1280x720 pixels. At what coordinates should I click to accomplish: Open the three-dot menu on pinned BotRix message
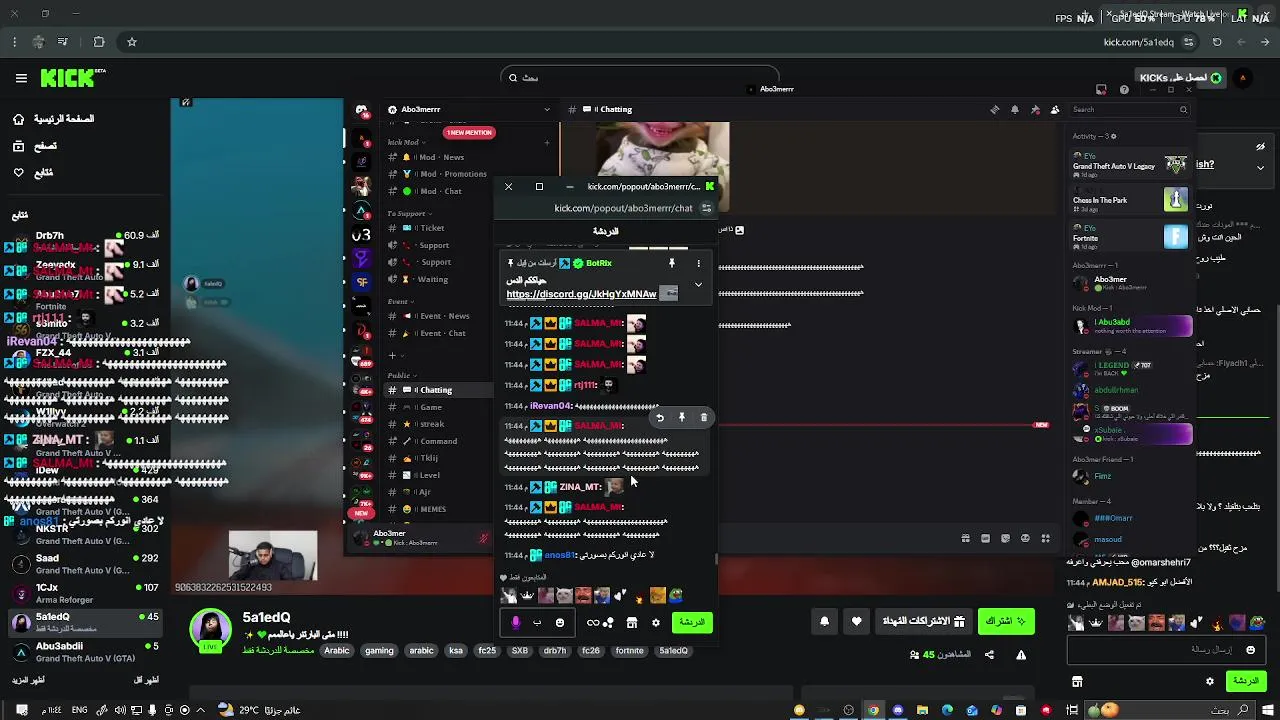[698, 263]
